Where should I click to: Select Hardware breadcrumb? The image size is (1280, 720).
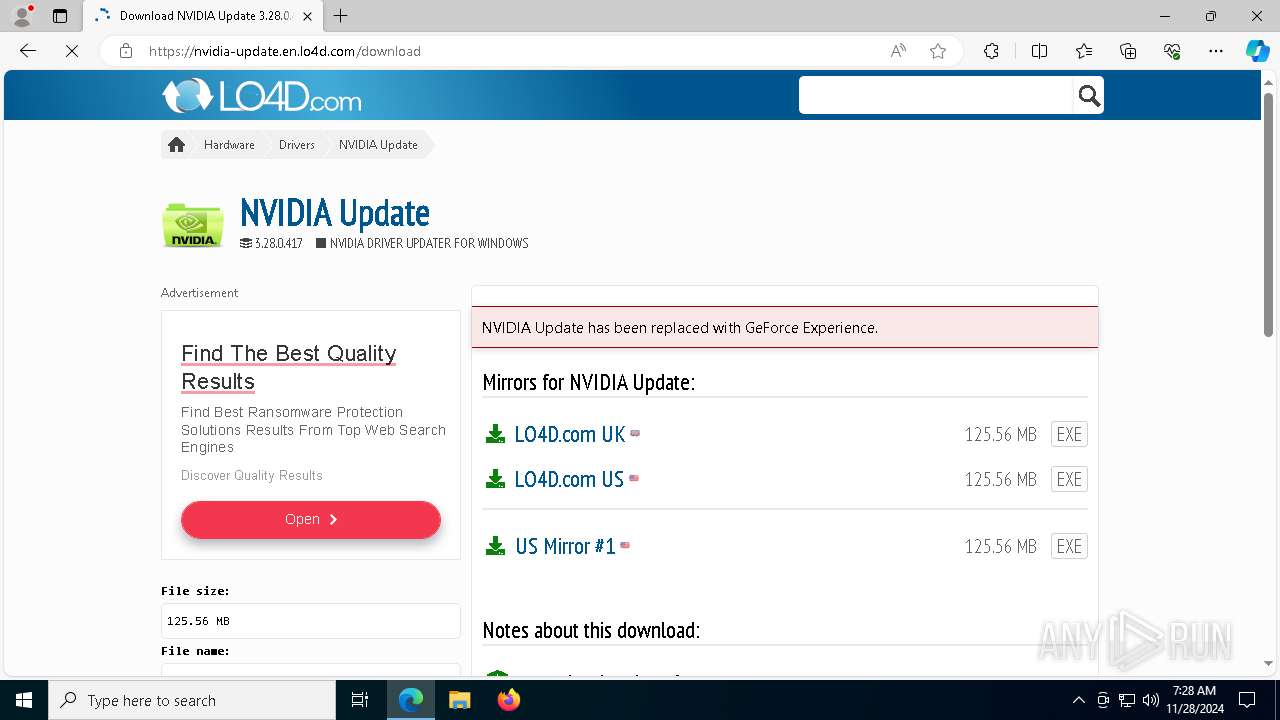229,145
